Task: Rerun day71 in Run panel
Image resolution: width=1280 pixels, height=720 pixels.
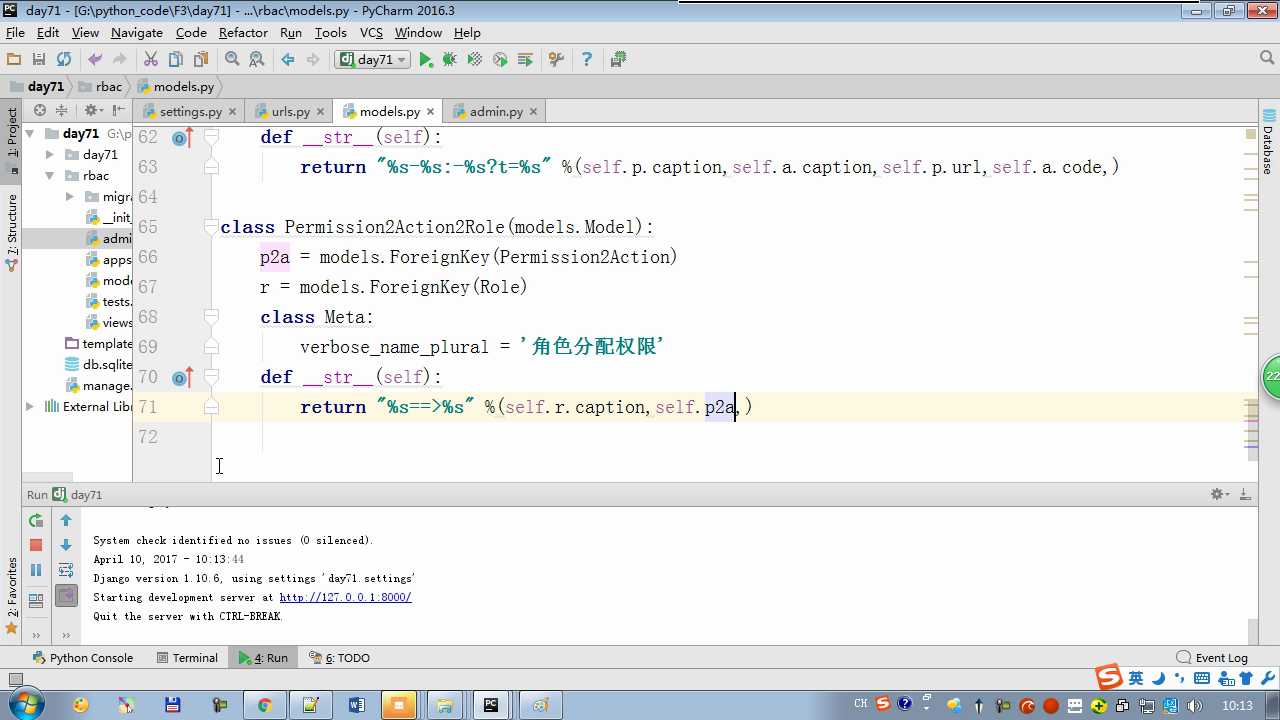Action: (36, 521)
